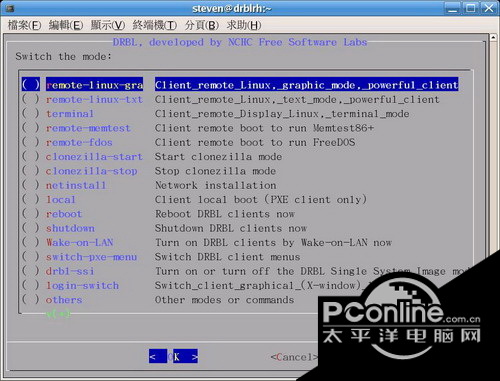Click 'Network installation' description text
The image size is (500, 381).
coord(216,185)
